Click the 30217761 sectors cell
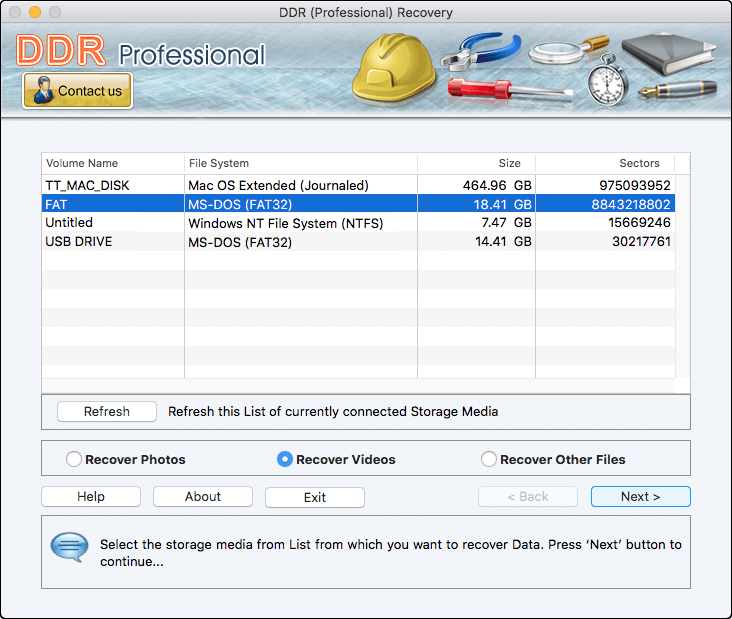This screenshot has width=732, height=619. click(605, 242)
